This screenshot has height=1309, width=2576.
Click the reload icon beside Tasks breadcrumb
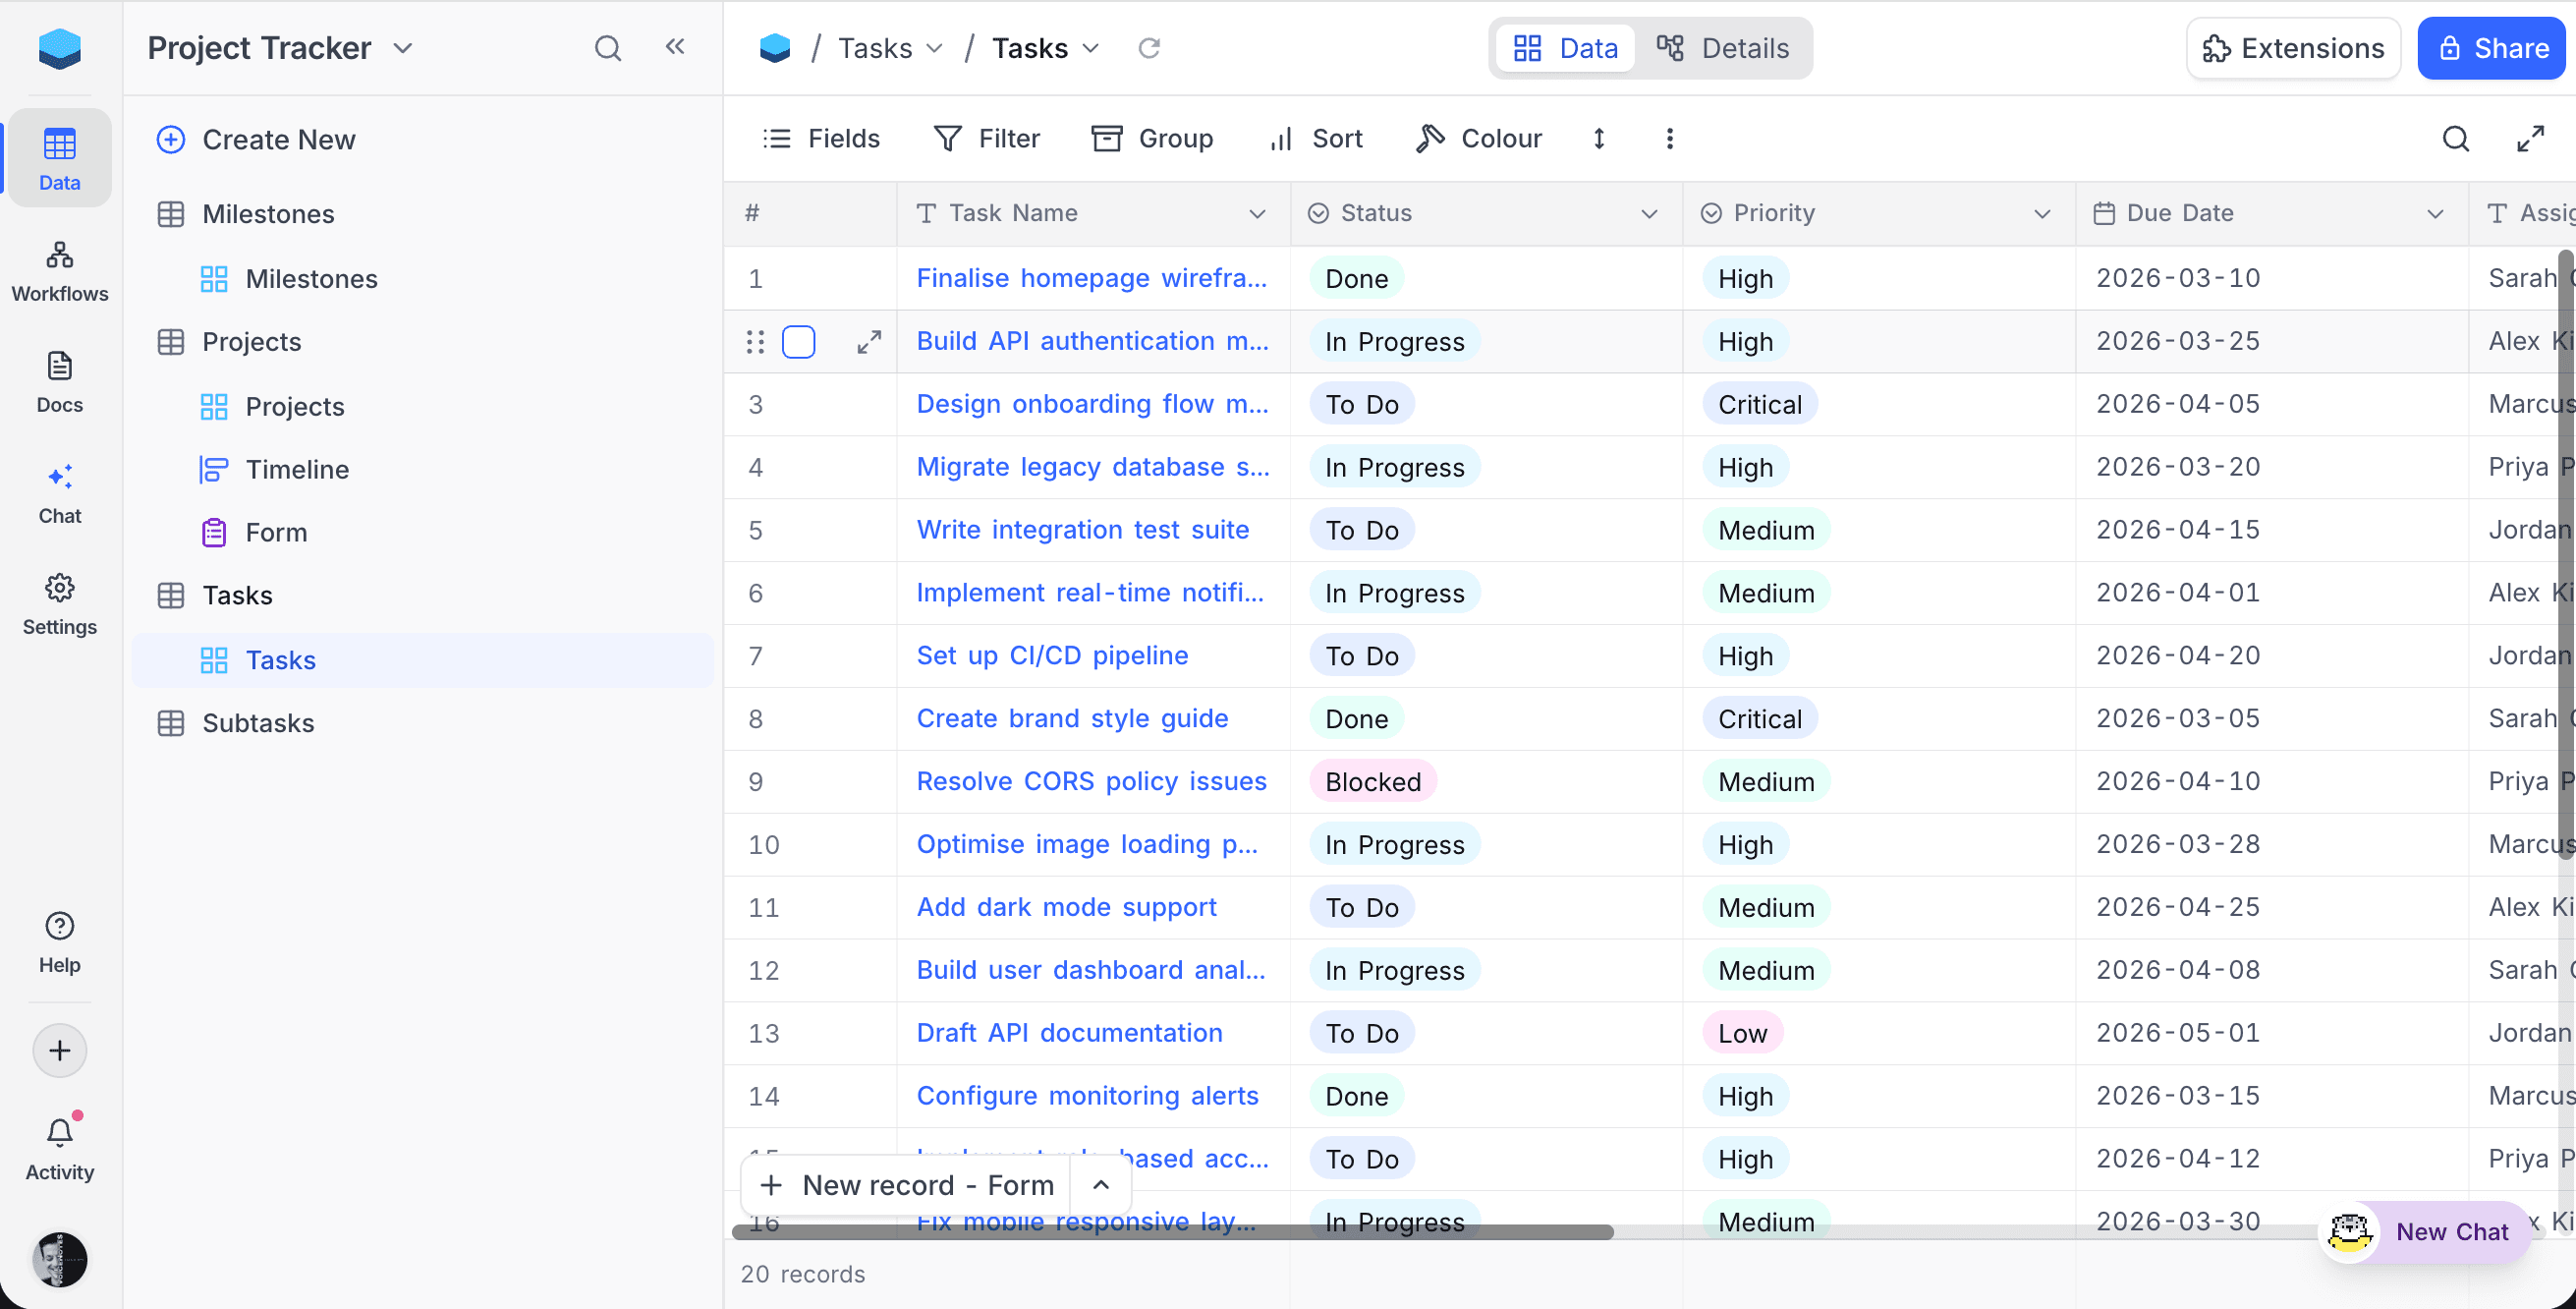[1149, 48]
